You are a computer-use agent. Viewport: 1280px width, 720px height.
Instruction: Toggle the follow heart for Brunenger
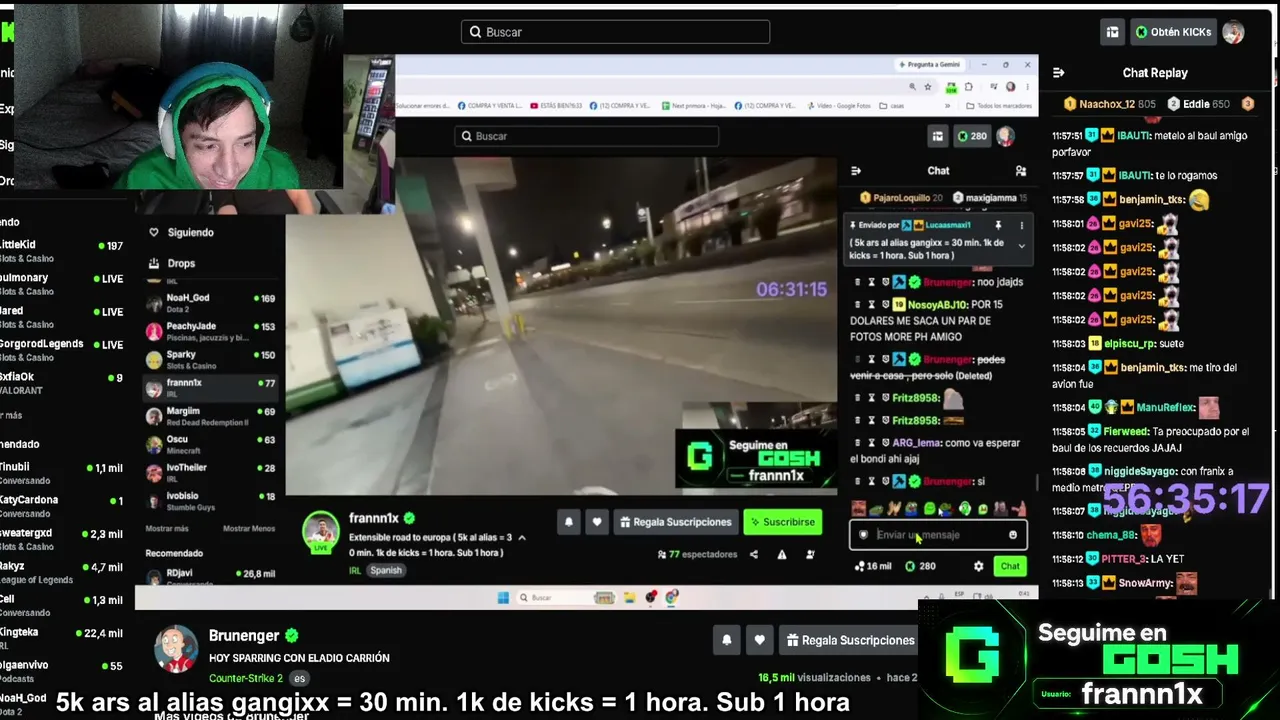click(x=759, y=640)
